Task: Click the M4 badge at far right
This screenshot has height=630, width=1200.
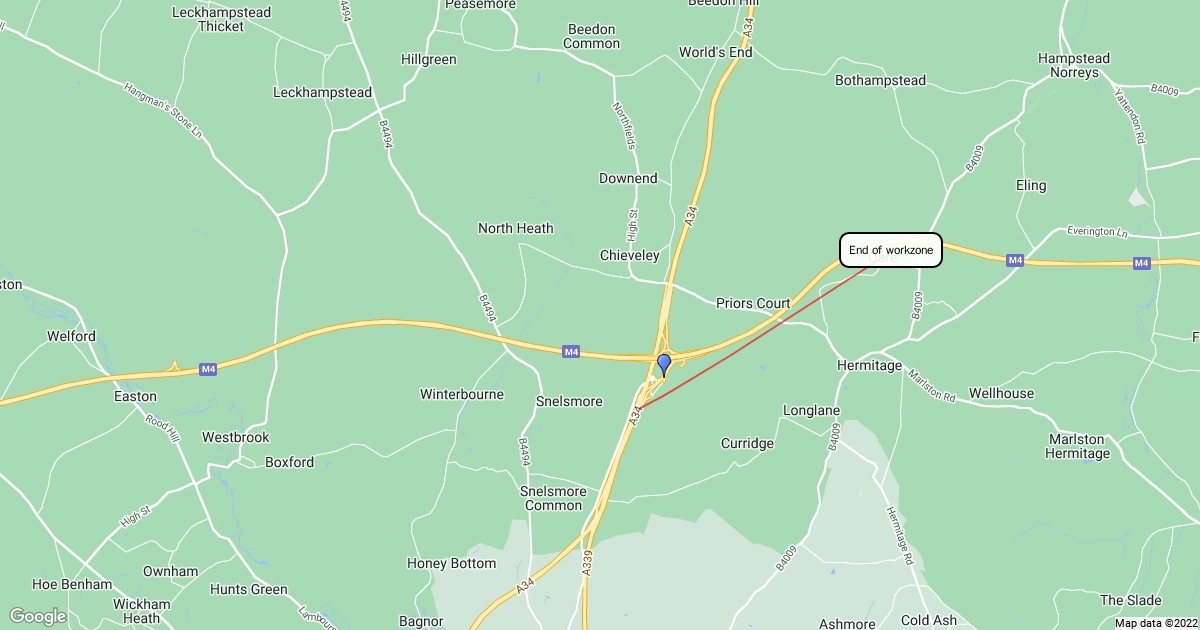Action: (1142, 263)
